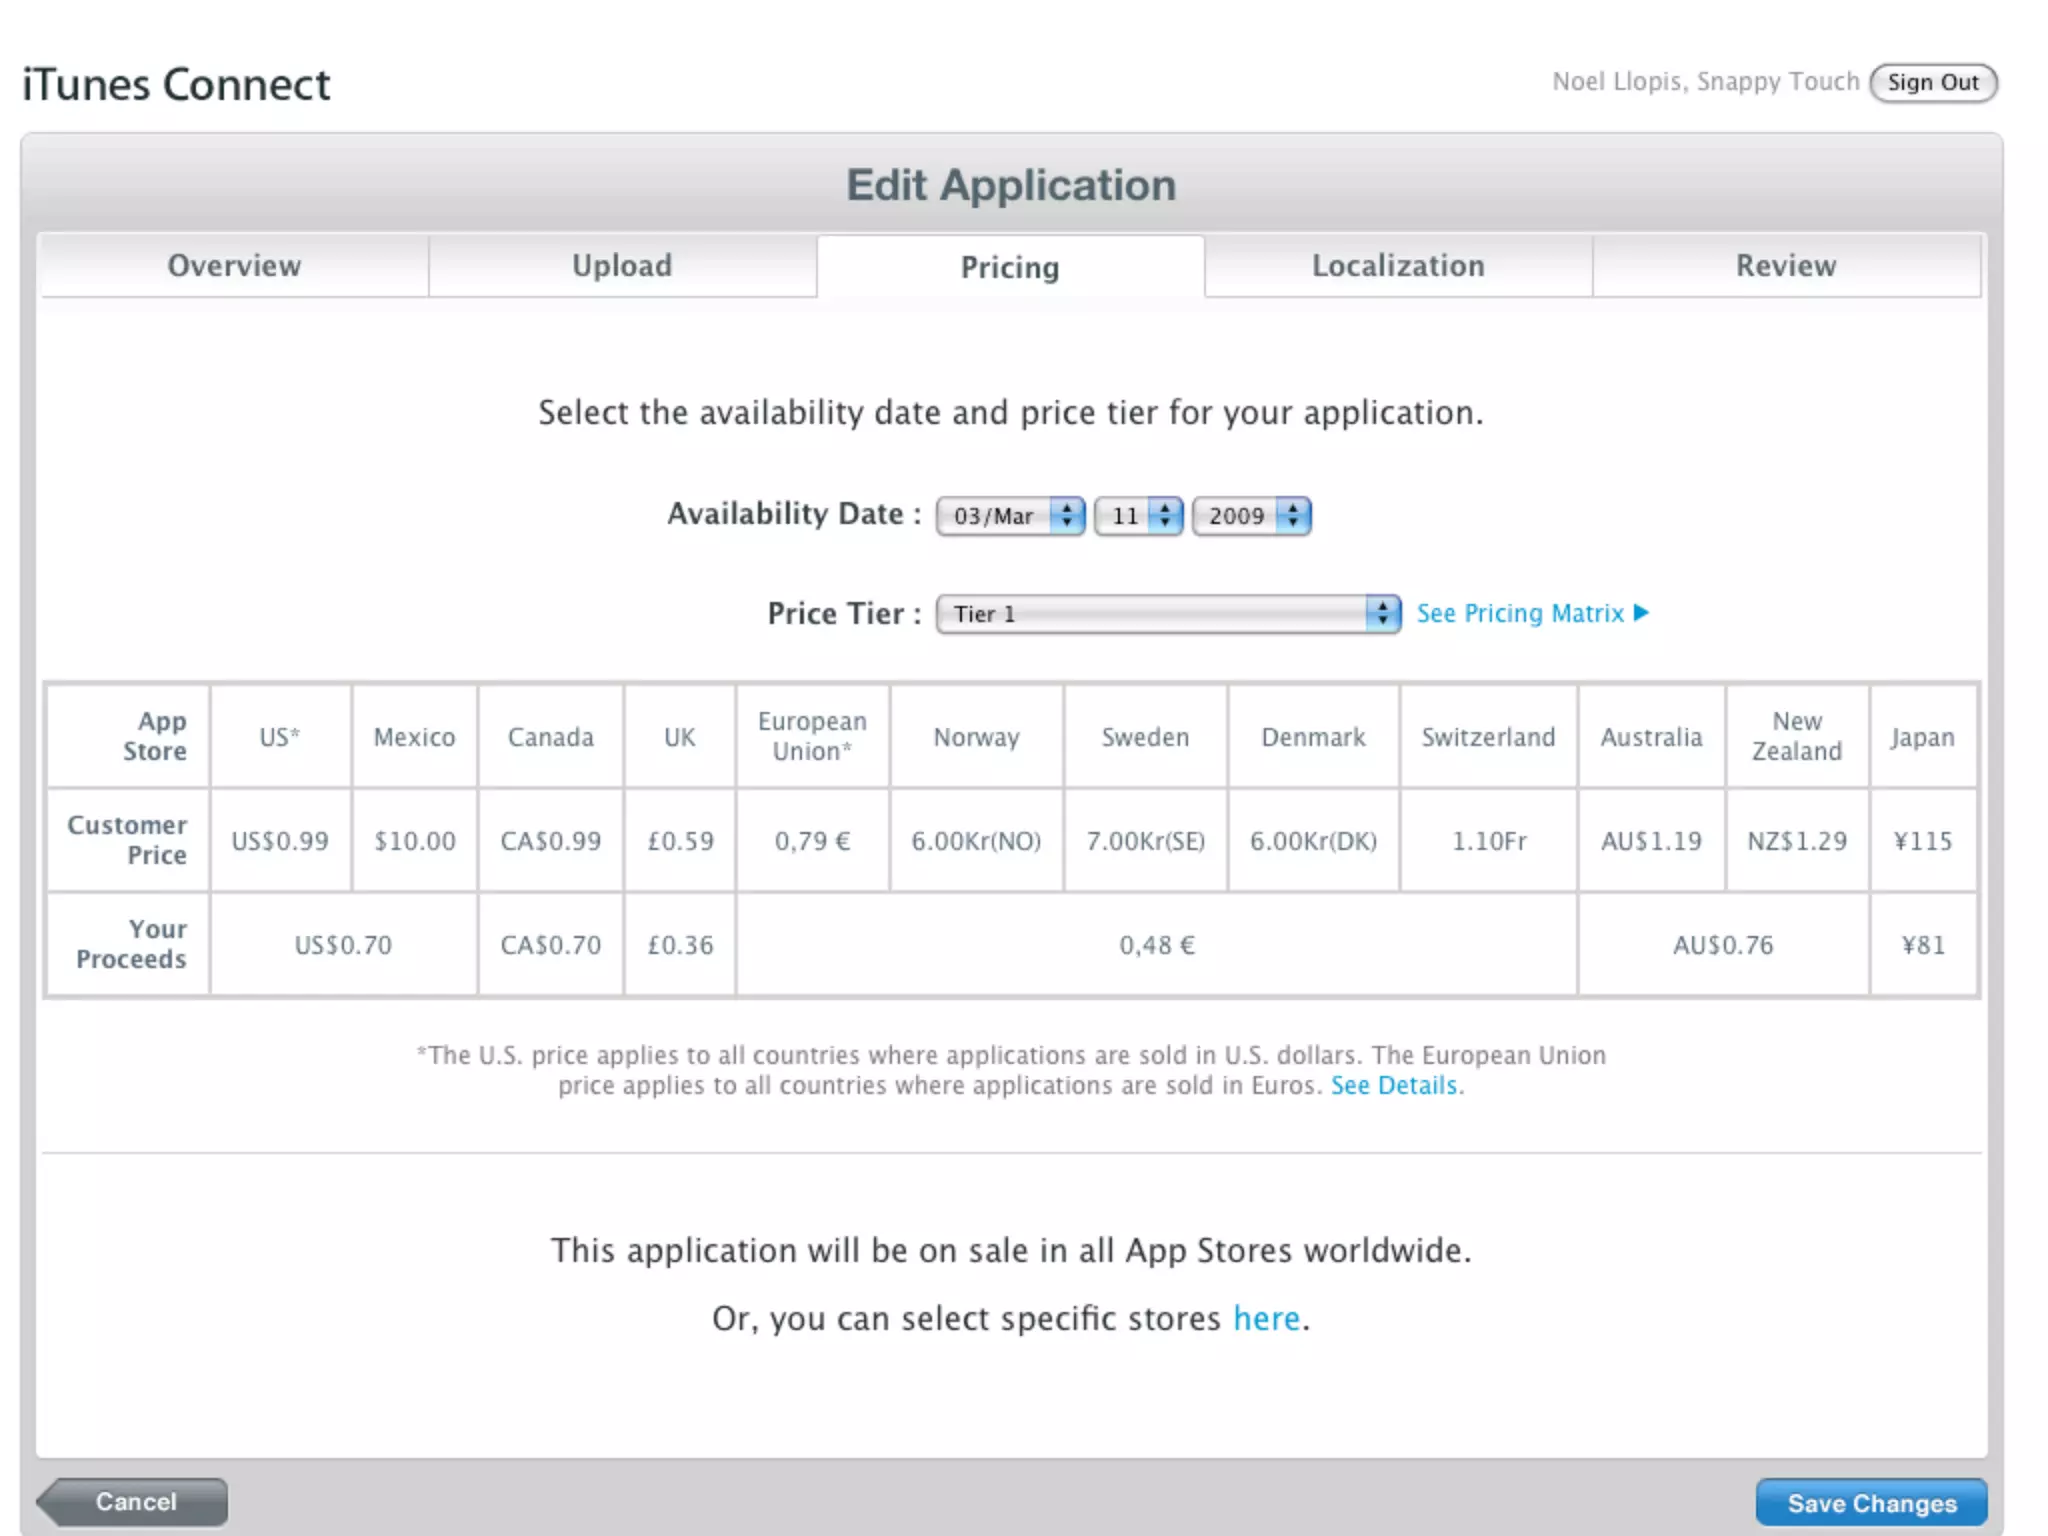This screenshot has height=1536, width=2048.
Task: Open the Review tab
Action: (1786, 266)
